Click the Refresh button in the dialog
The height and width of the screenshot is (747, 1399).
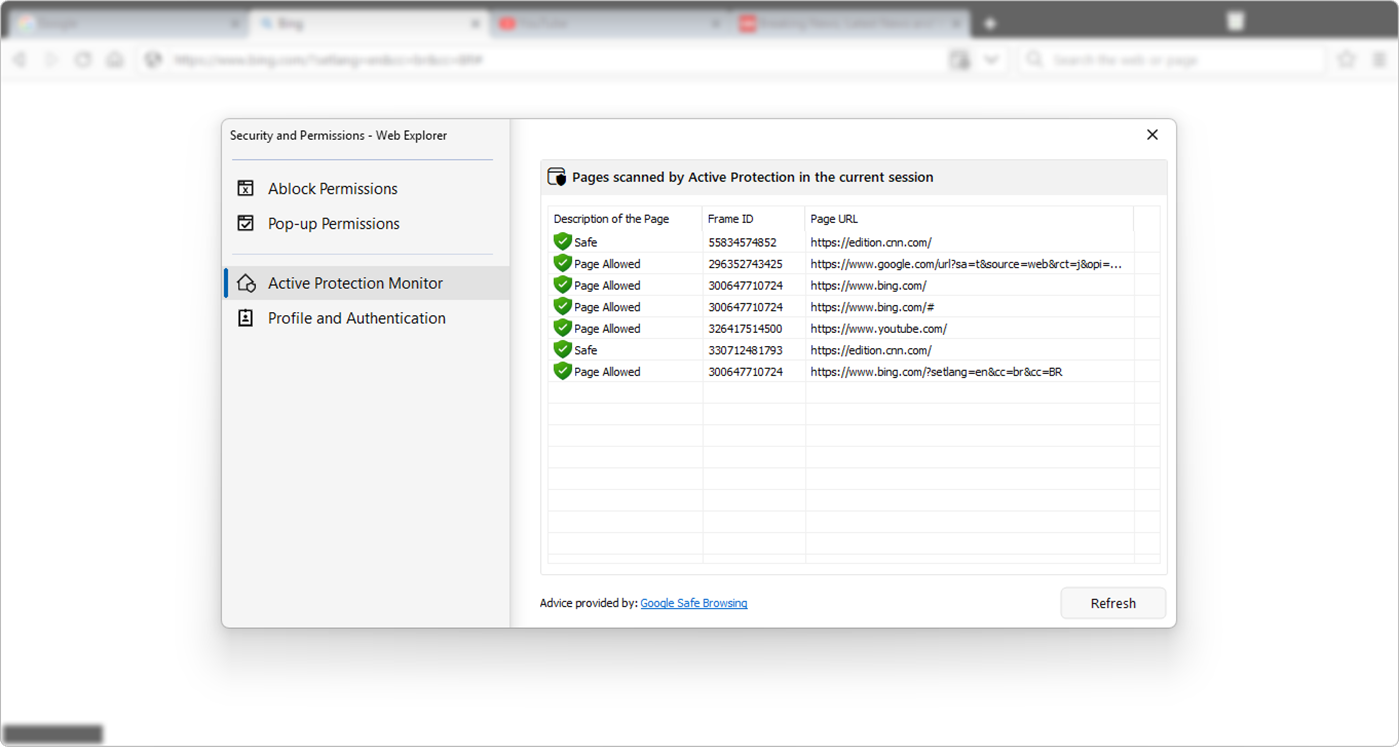point(1112,603)
